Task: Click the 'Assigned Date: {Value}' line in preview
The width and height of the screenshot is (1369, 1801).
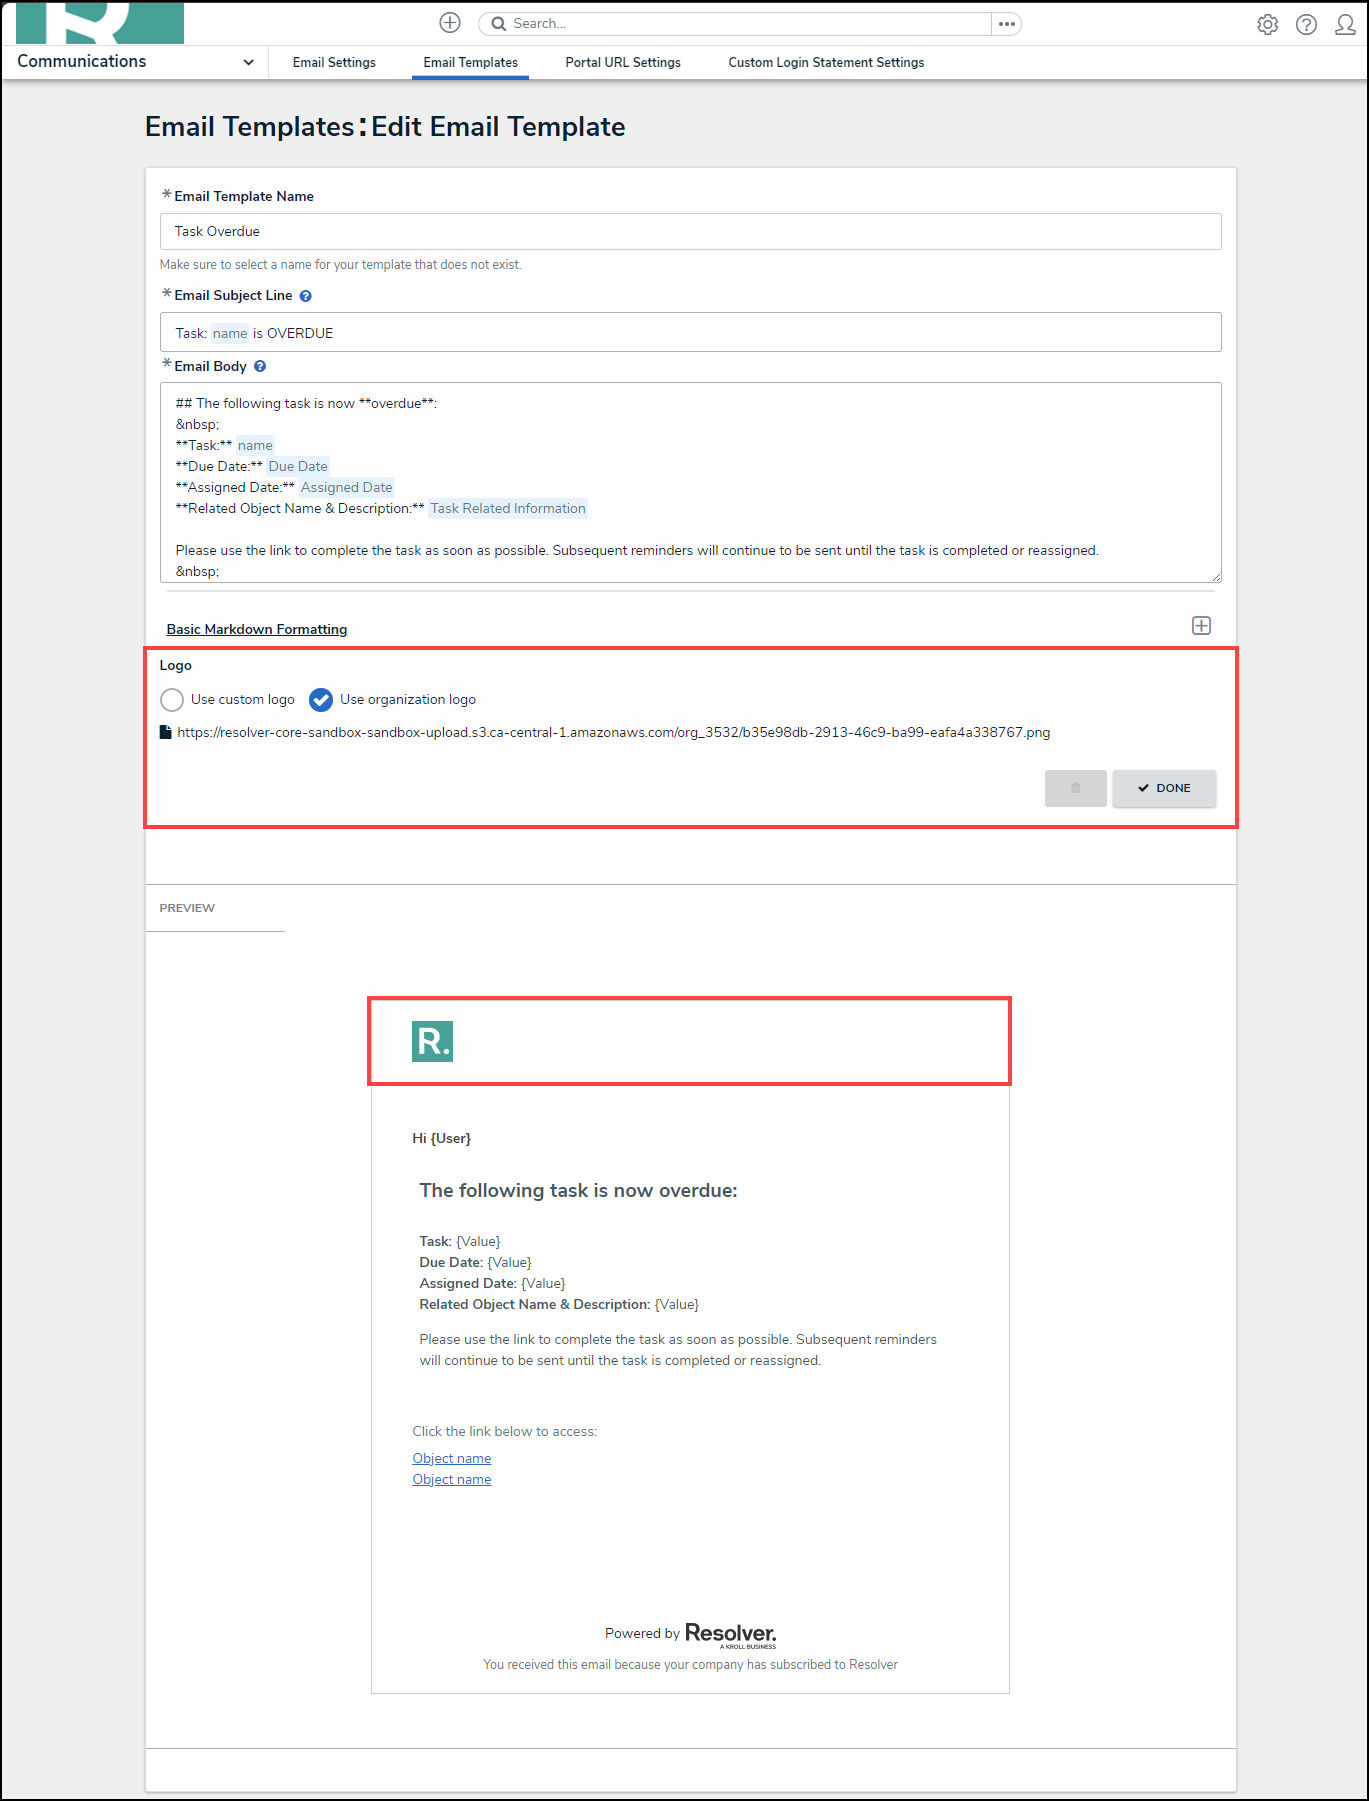Action: (x=492, y=1284)
